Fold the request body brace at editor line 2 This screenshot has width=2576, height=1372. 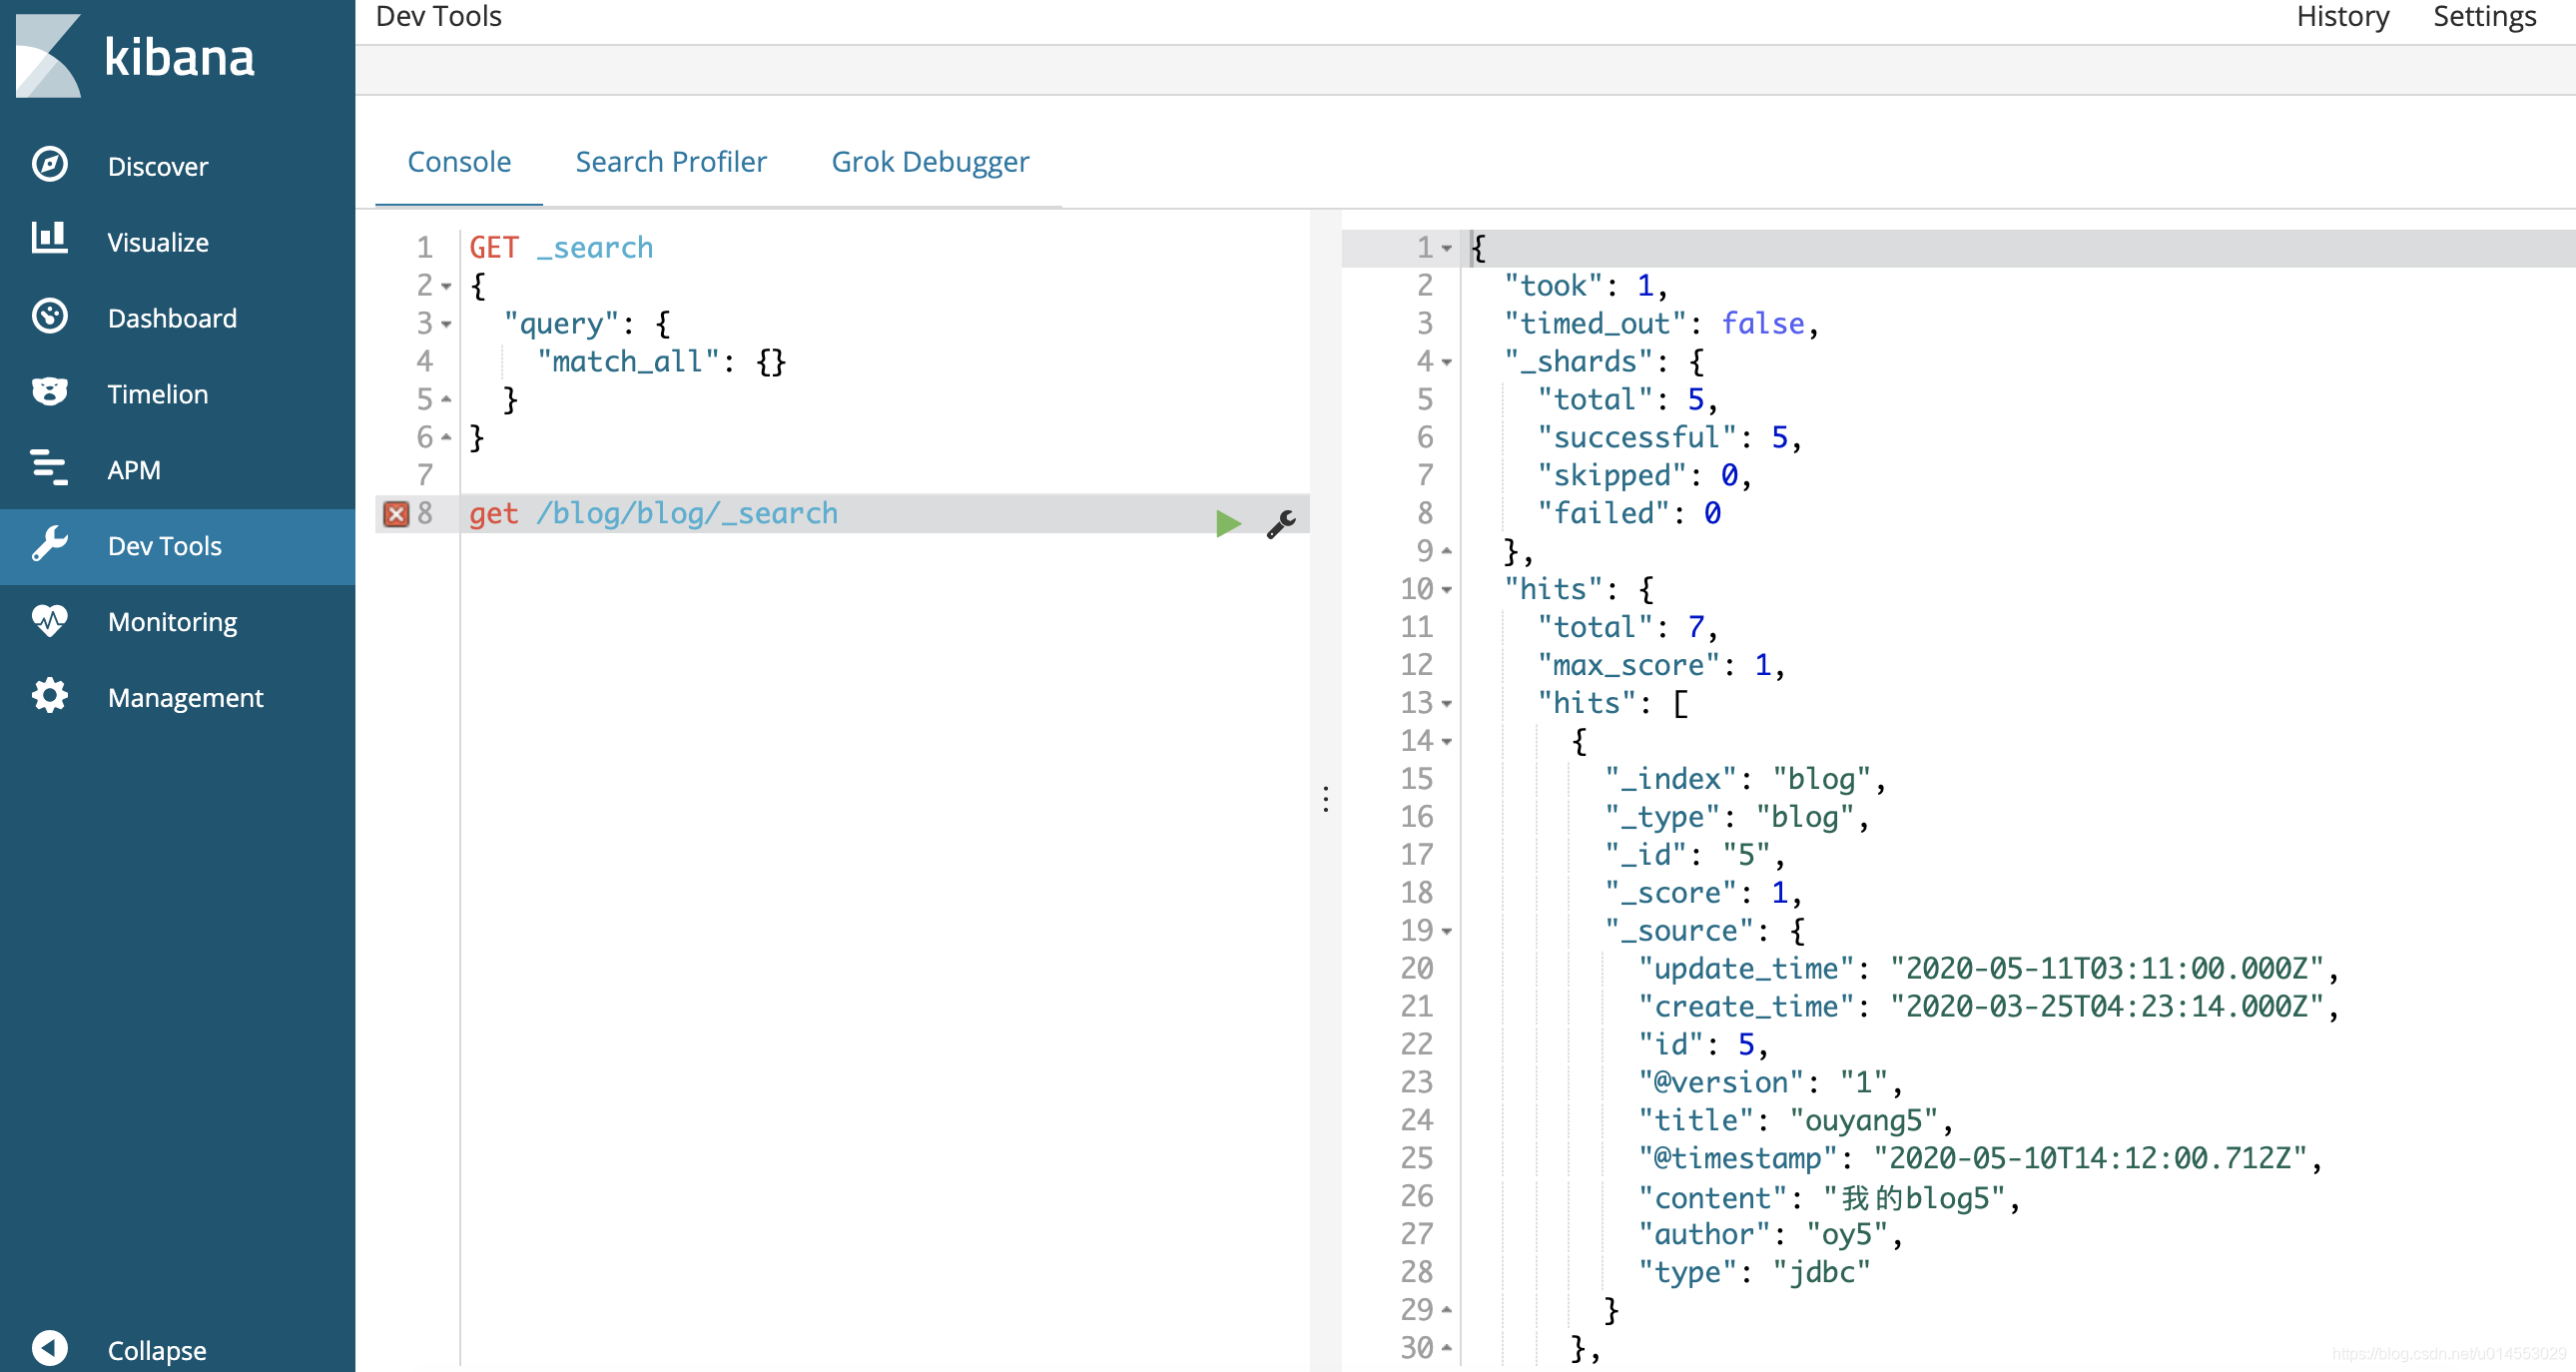[446, 286]
